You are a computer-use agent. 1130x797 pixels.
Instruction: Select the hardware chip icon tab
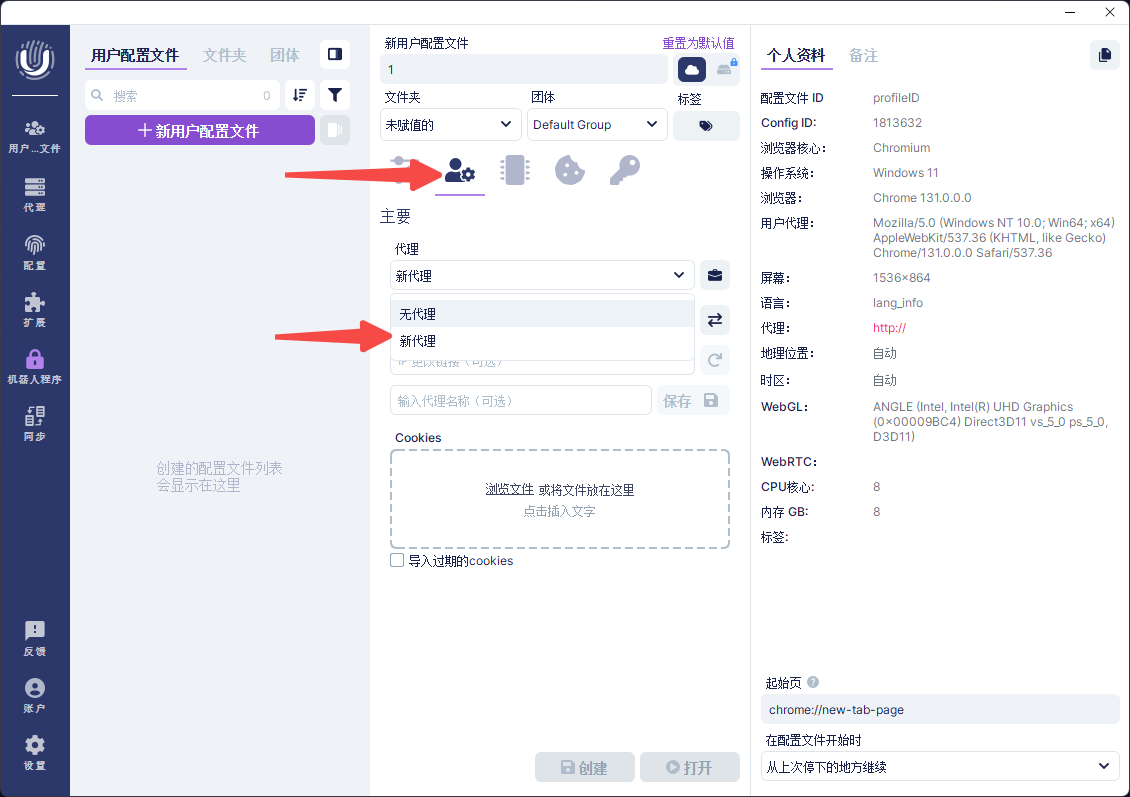tap(514, 171)
